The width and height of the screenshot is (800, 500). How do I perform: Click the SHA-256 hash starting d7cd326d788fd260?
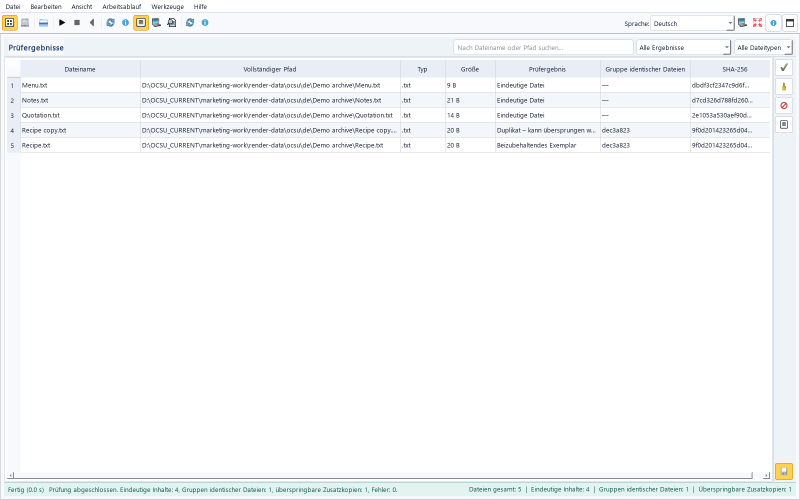click(x=730, y=100)
